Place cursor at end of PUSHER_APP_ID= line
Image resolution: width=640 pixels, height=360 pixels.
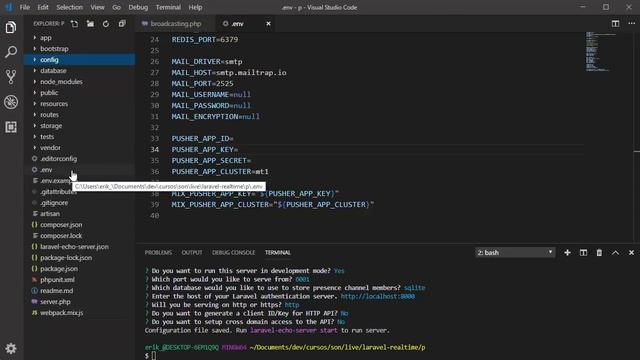[x=234, y=139]
